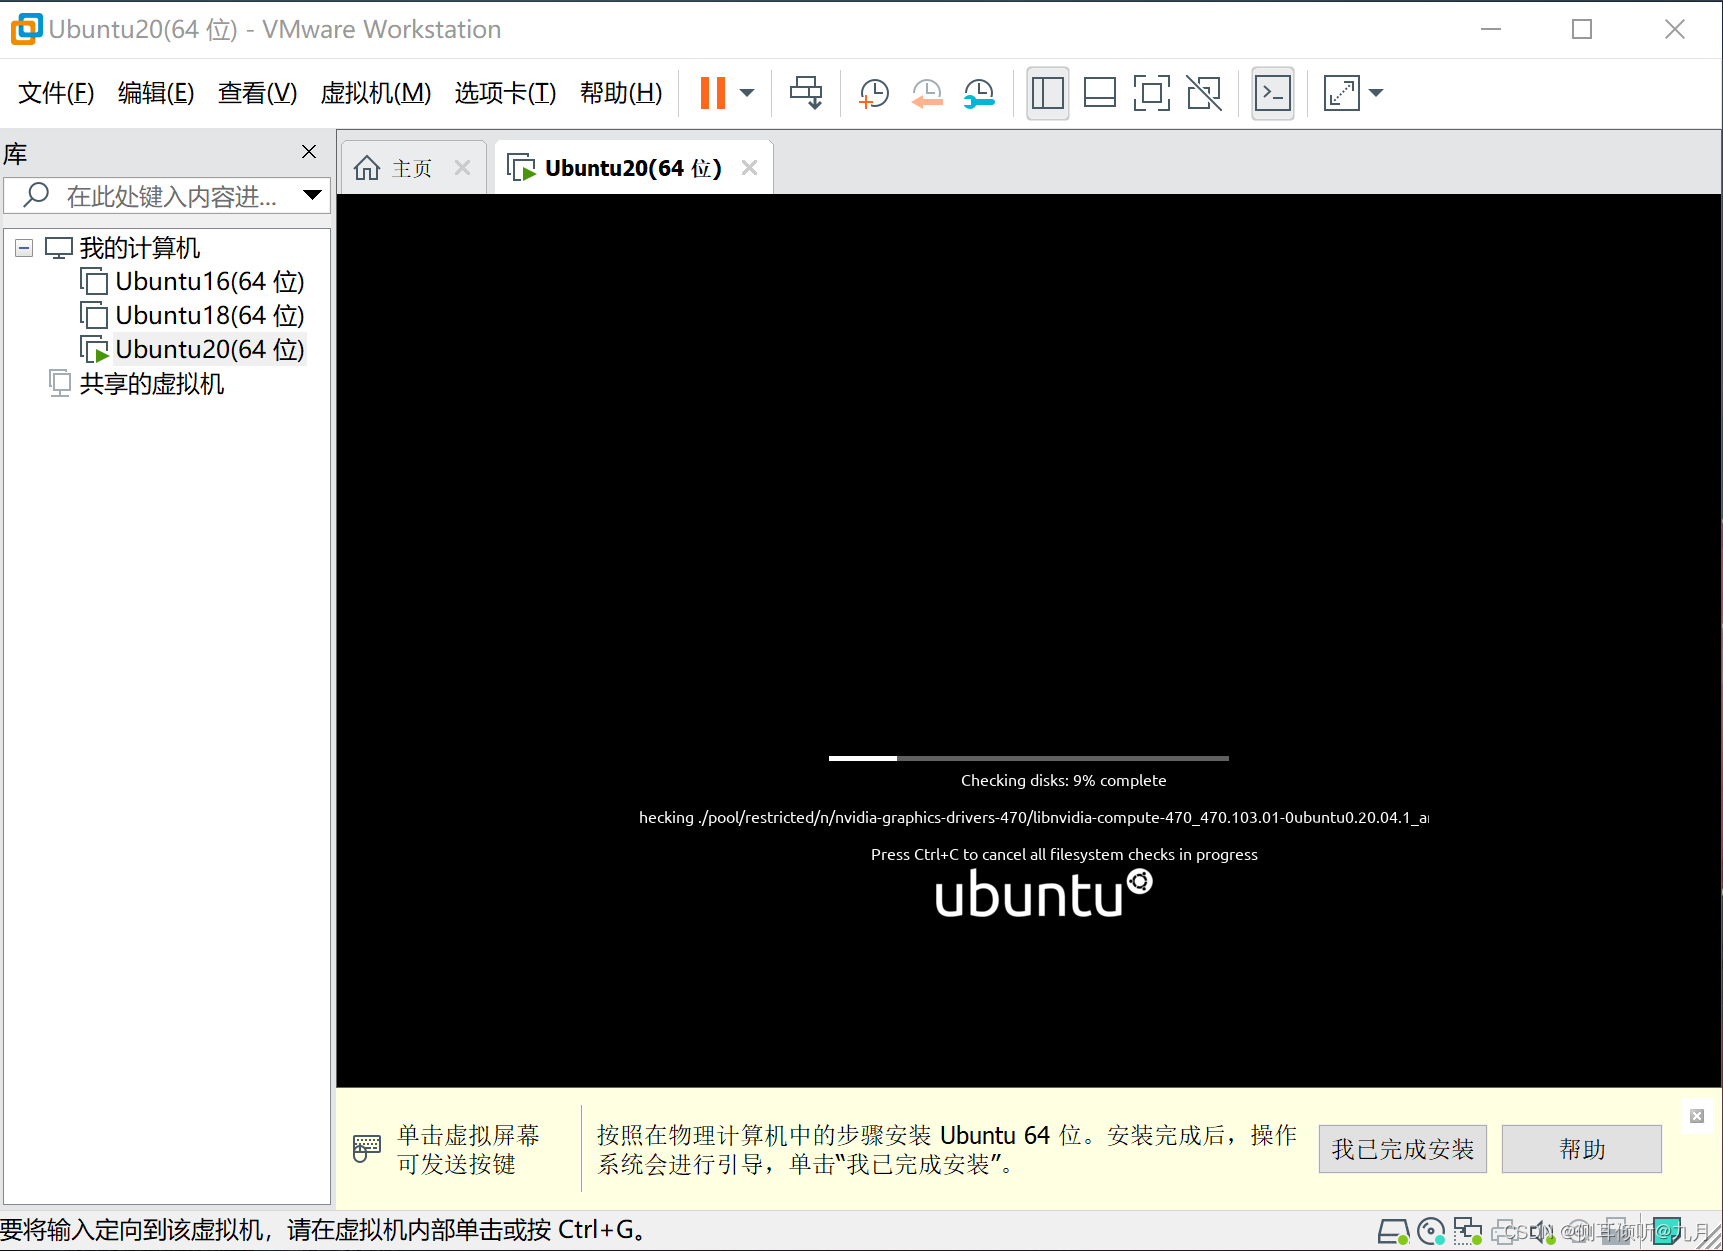Close the VMware Workstation window
Screen dimensions: 1723x1251
1675,29
